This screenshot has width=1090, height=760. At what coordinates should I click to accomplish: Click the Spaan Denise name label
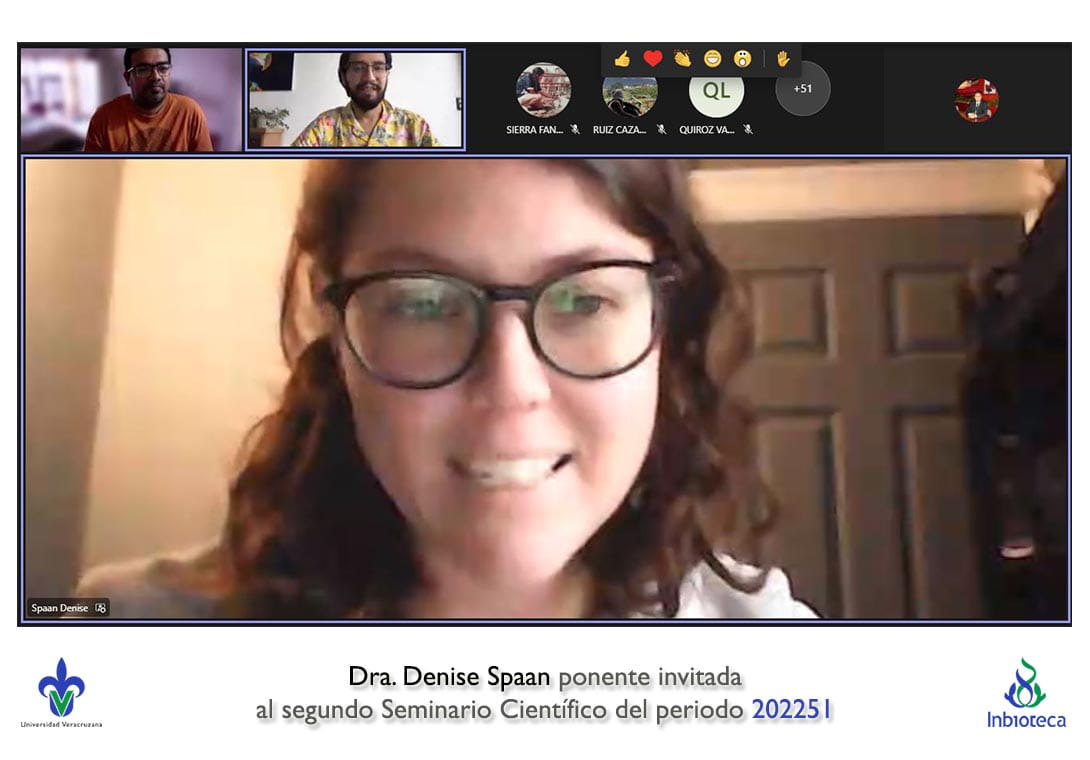pyautogui.click(x=59, y=607)
